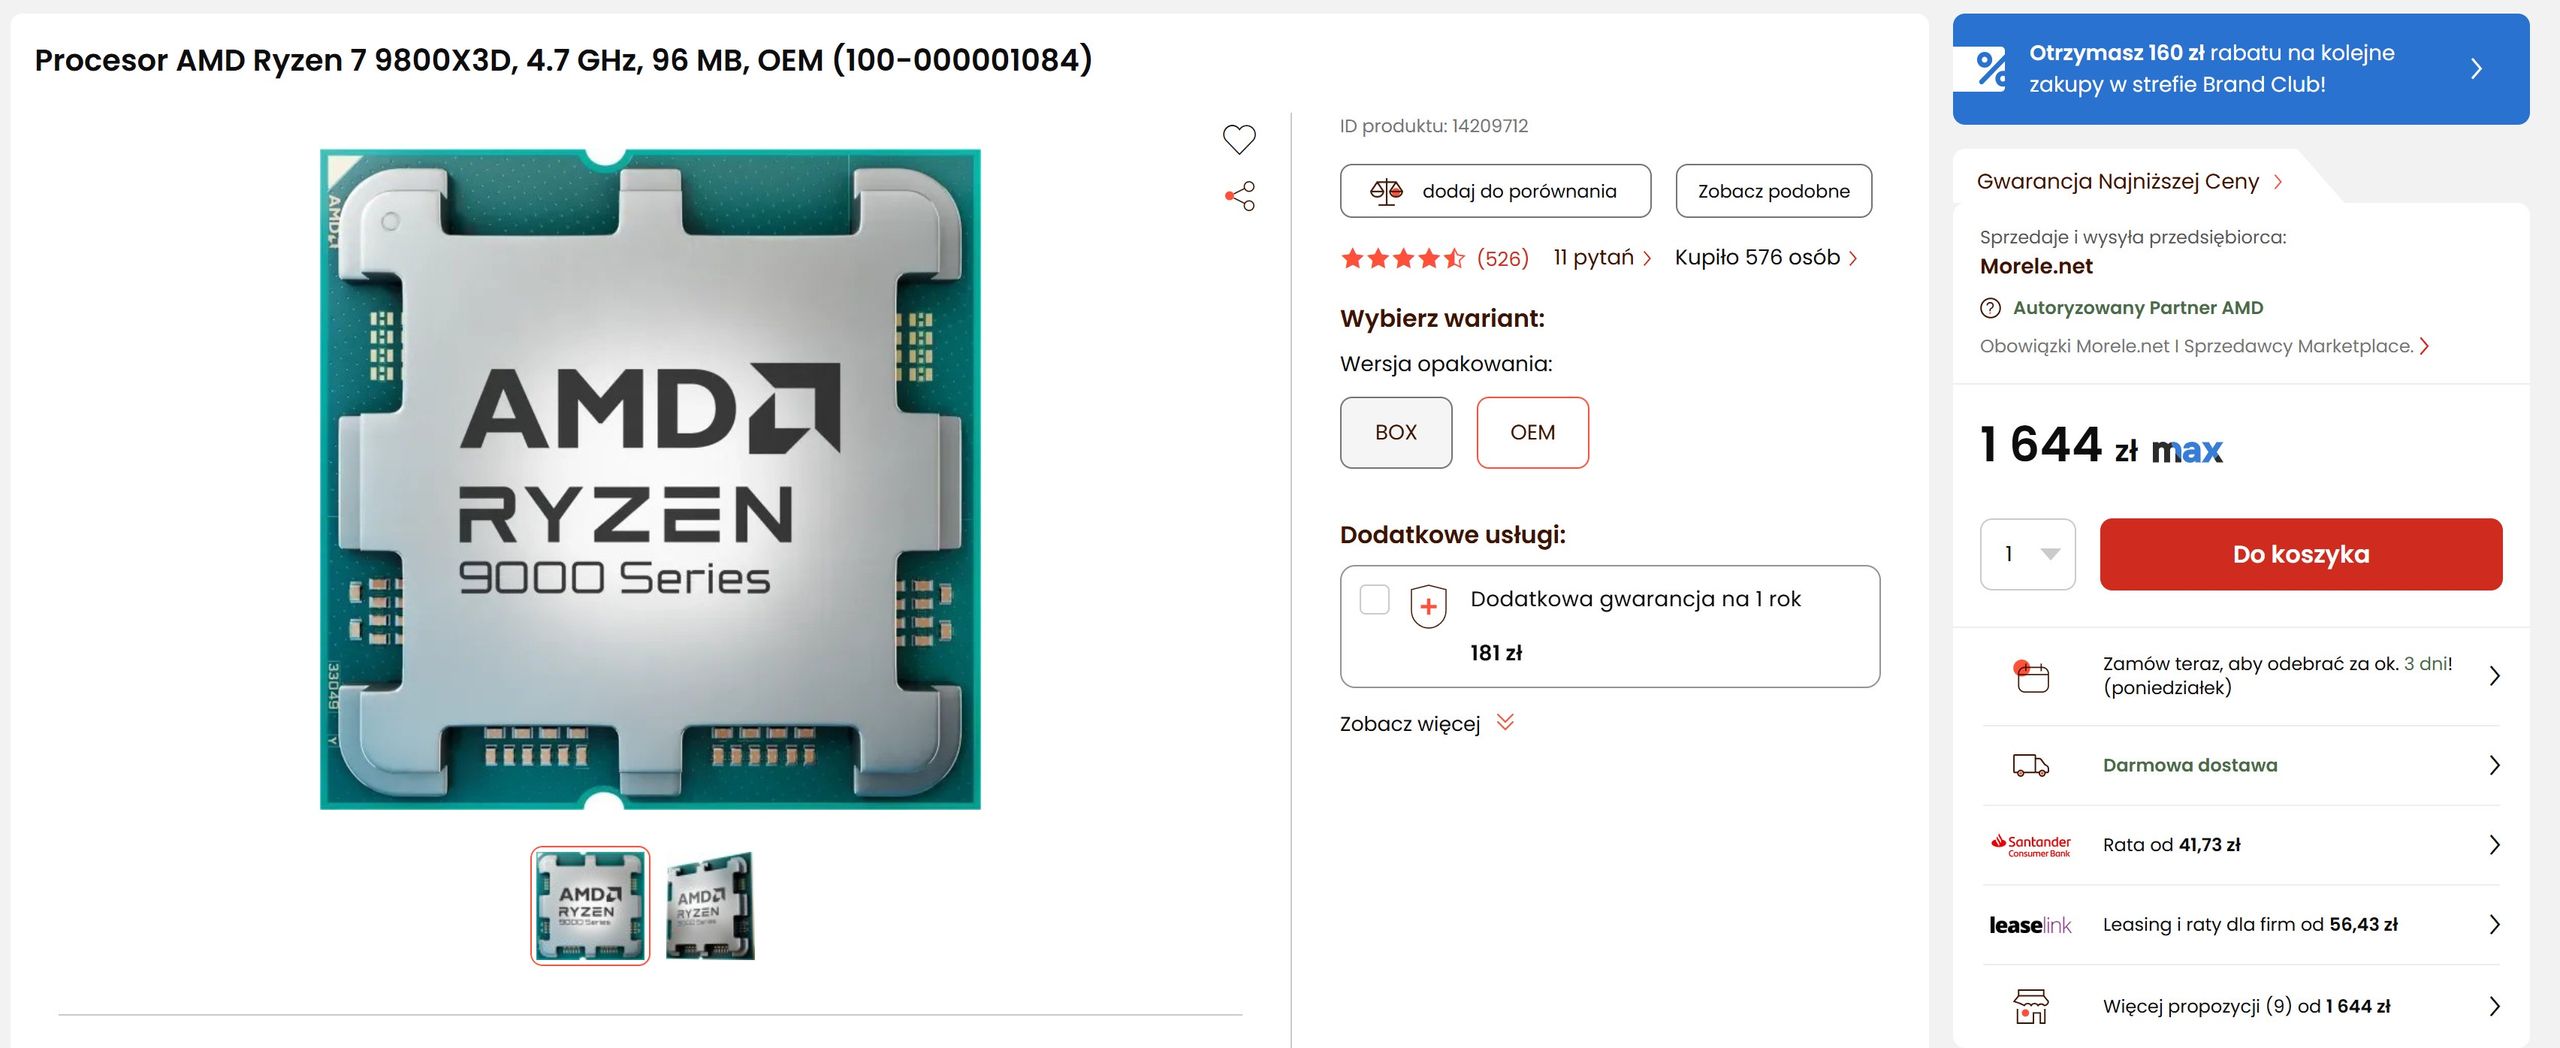Screen dimensions: 2560x1048
Task: Click the max logo next to the price
Action: [2187, 451]
